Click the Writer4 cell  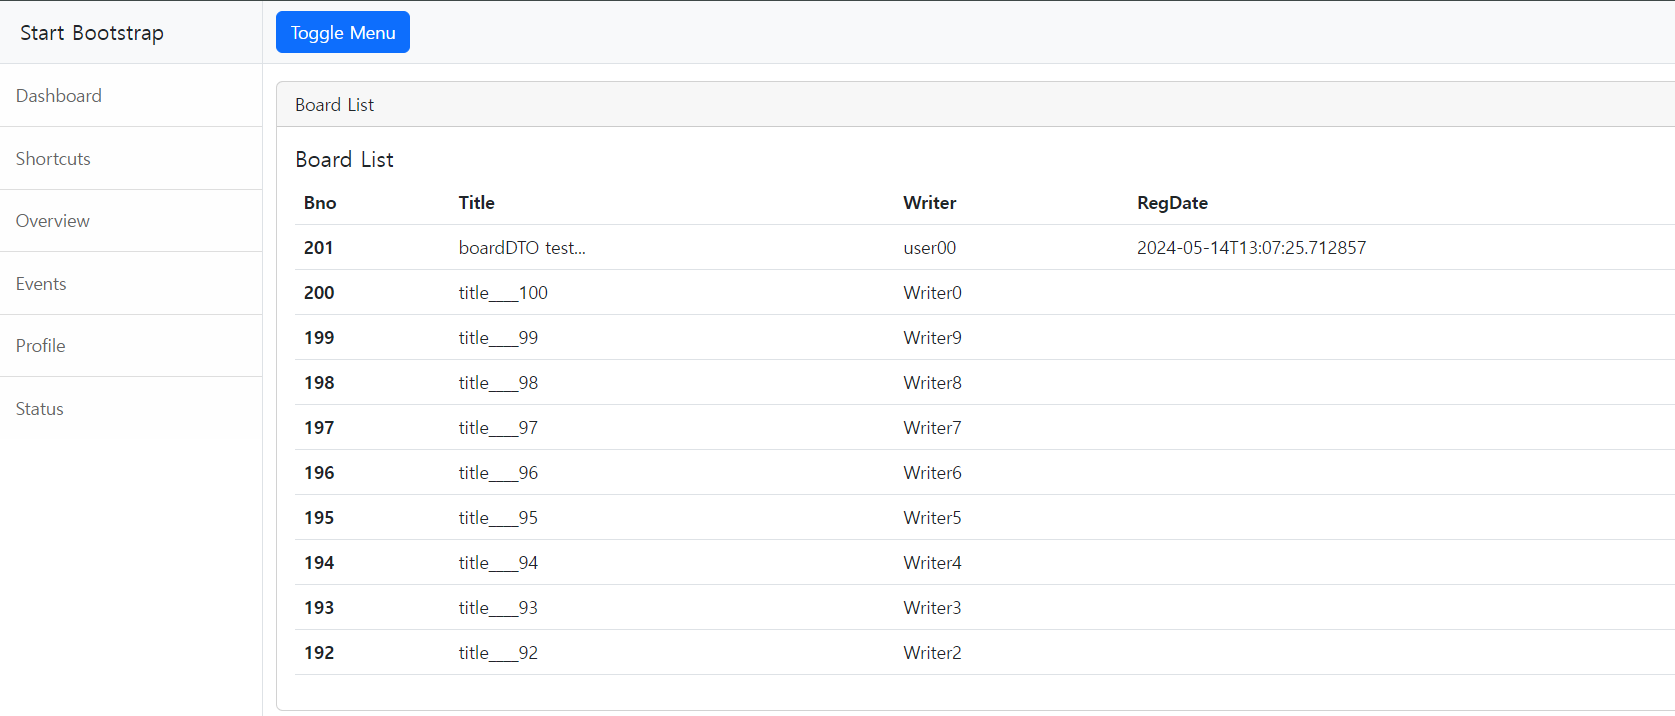[933, 563]
